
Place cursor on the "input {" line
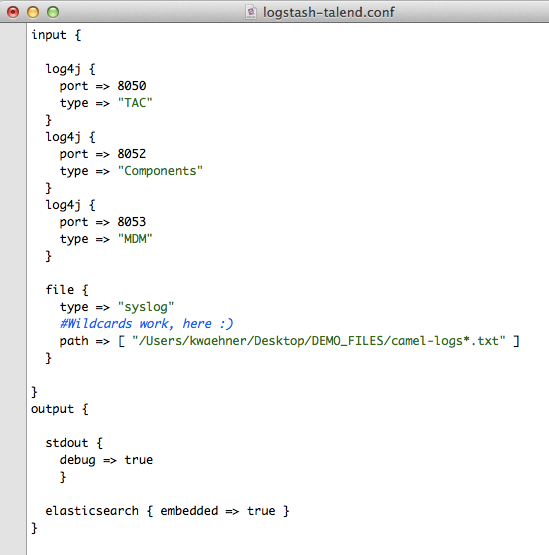click(56, 35)
